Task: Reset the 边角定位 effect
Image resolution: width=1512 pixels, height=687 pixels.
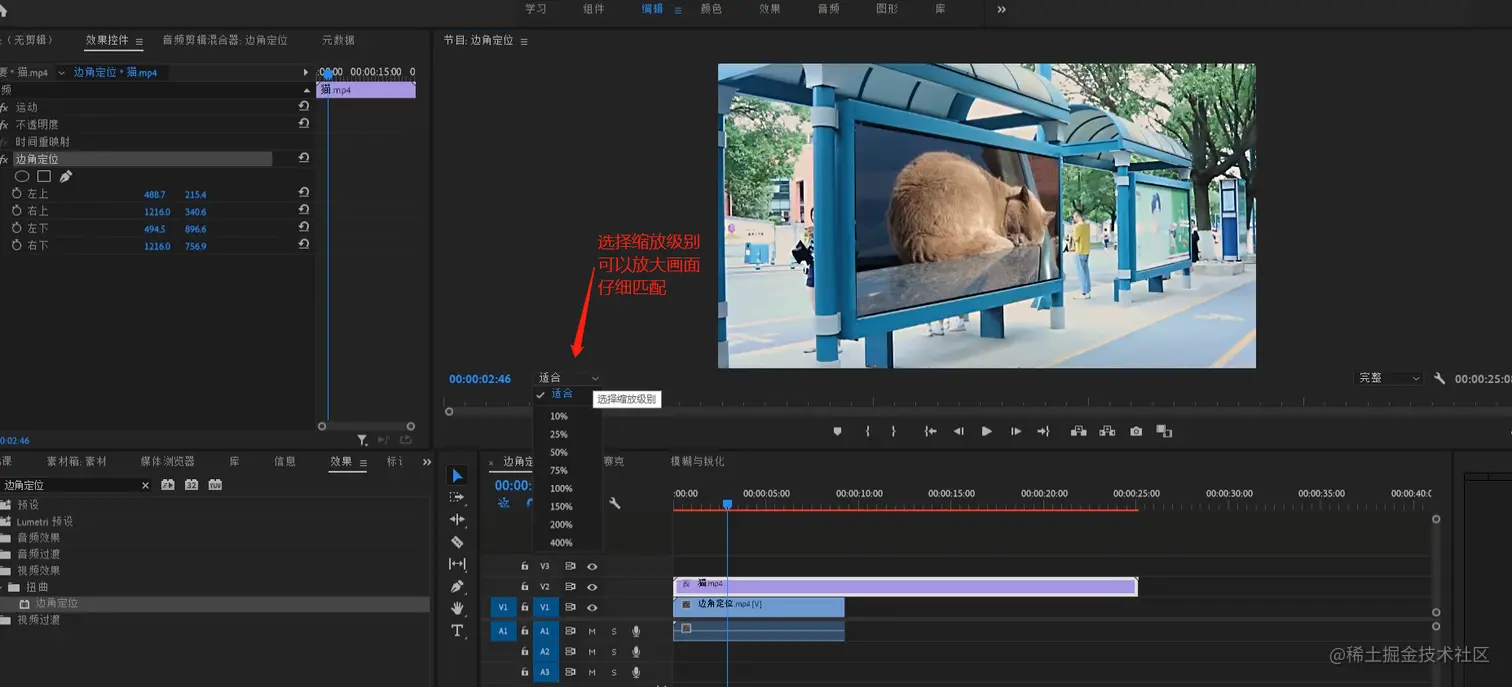Action: point(304,158)
